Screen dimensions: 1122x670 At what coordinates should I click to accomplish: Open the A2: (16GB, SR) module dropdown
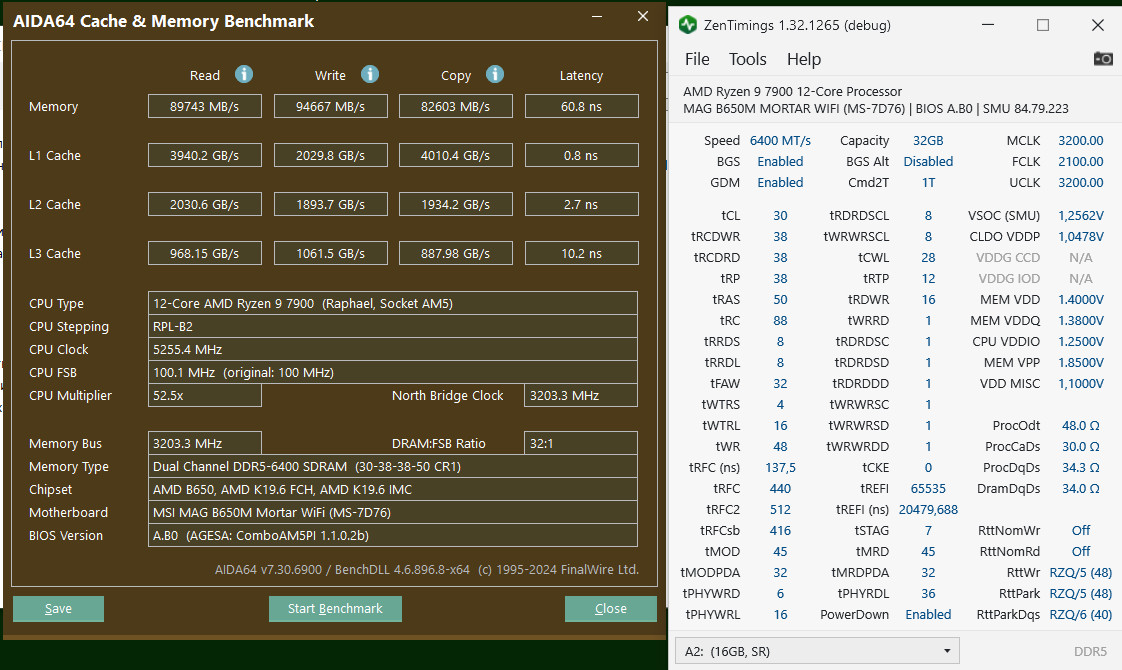(816, 651)
